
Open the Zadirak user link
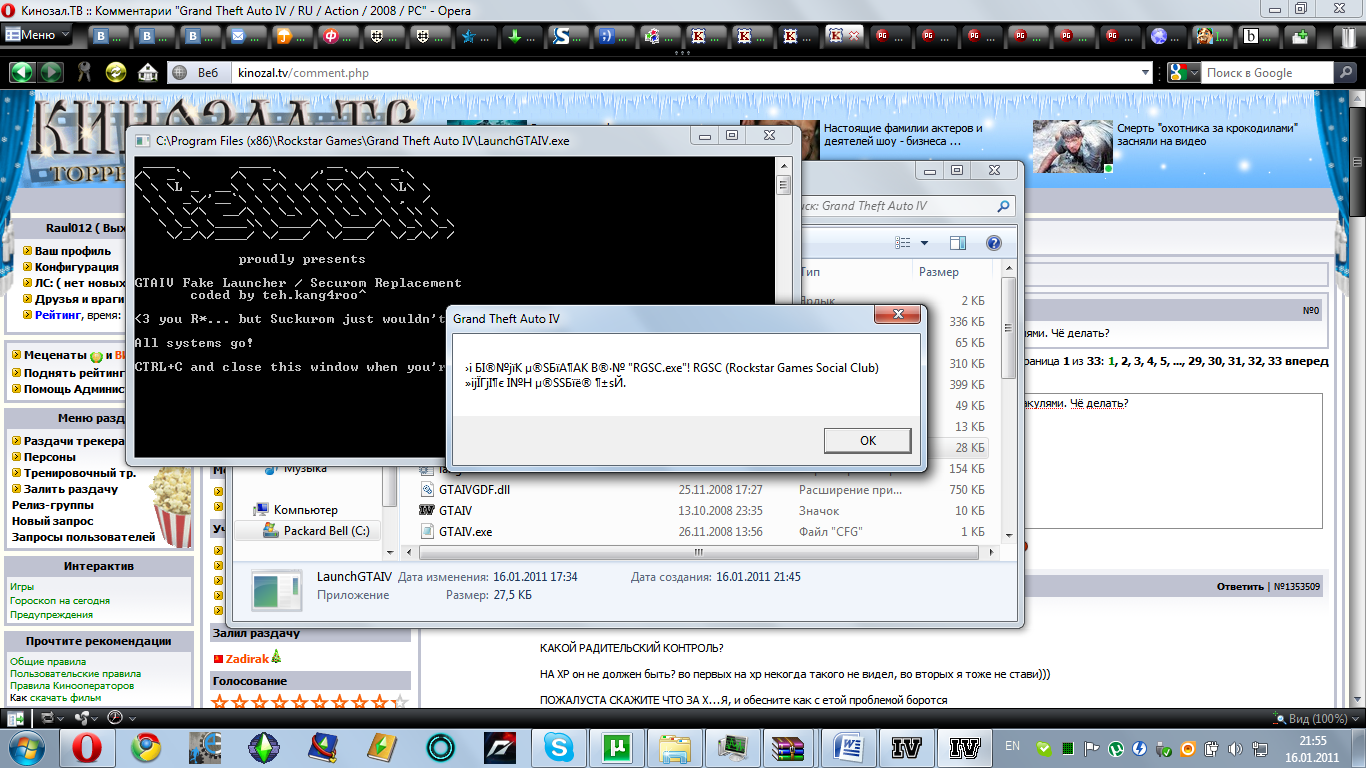tap(247, 658)
